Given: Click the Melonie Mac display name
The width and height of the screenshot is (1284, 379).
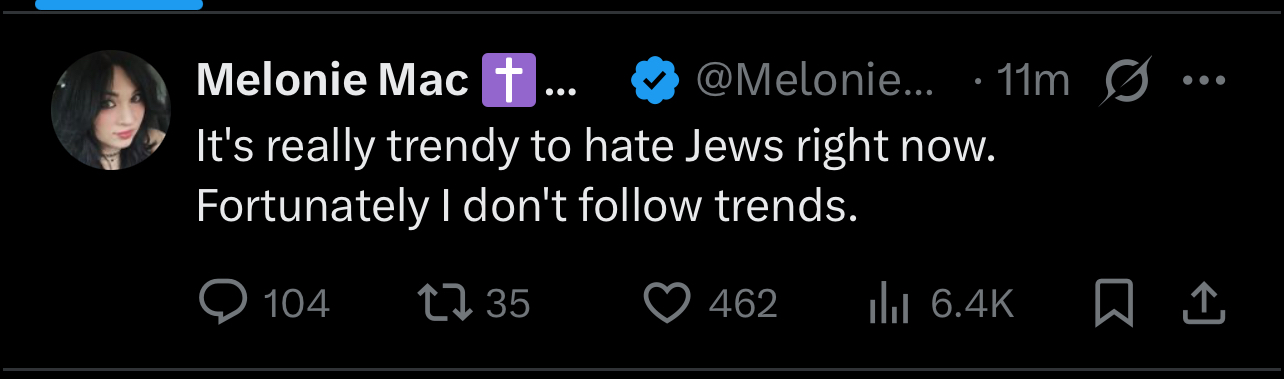Looking at the screenshot, I should [x=333, y=81].
